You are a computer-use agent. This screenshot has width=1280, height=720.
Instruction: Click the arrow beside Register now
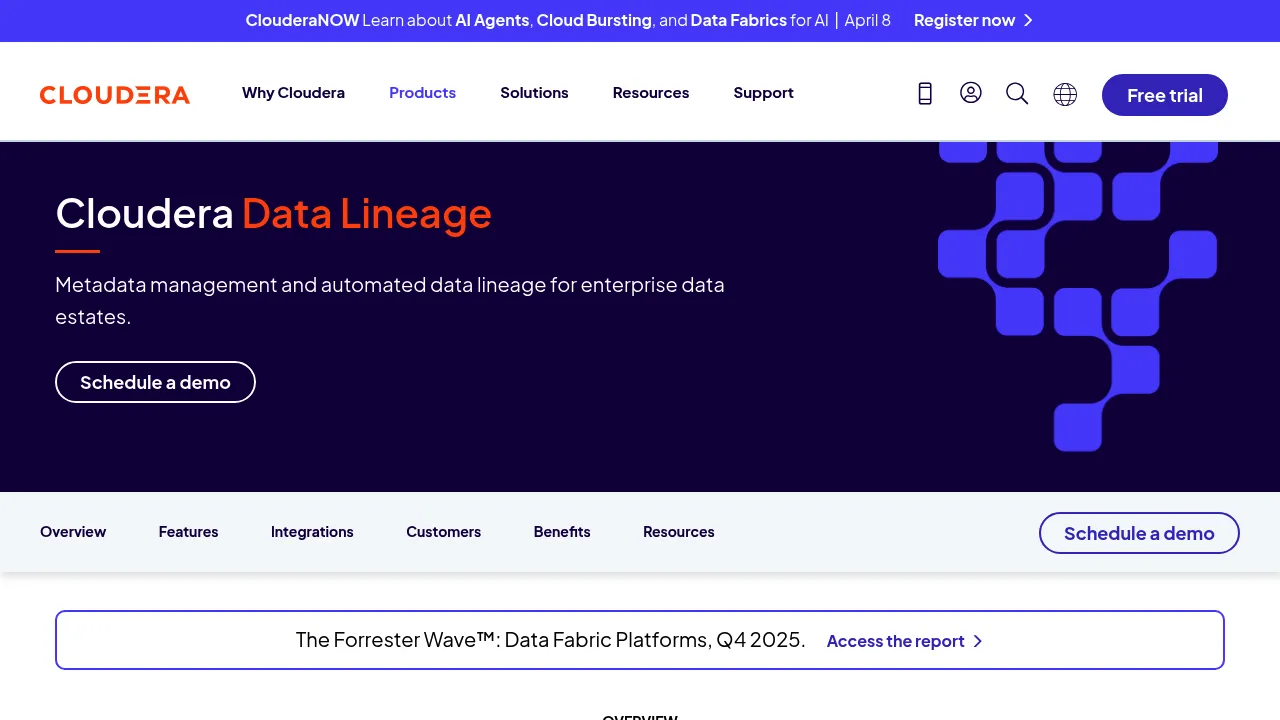[x=1028, y=20]
